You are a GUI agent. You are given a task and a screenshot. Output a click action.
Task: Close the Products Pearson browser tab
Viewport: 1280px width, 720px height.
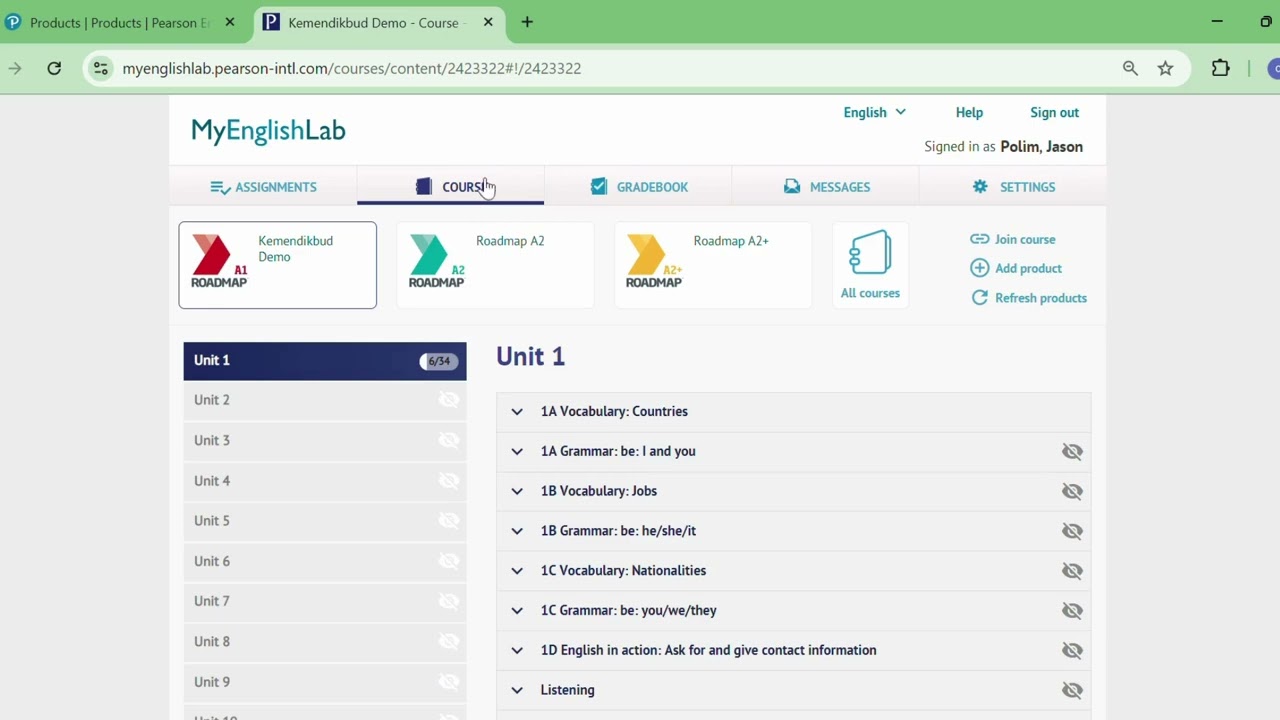click(229, 22)
